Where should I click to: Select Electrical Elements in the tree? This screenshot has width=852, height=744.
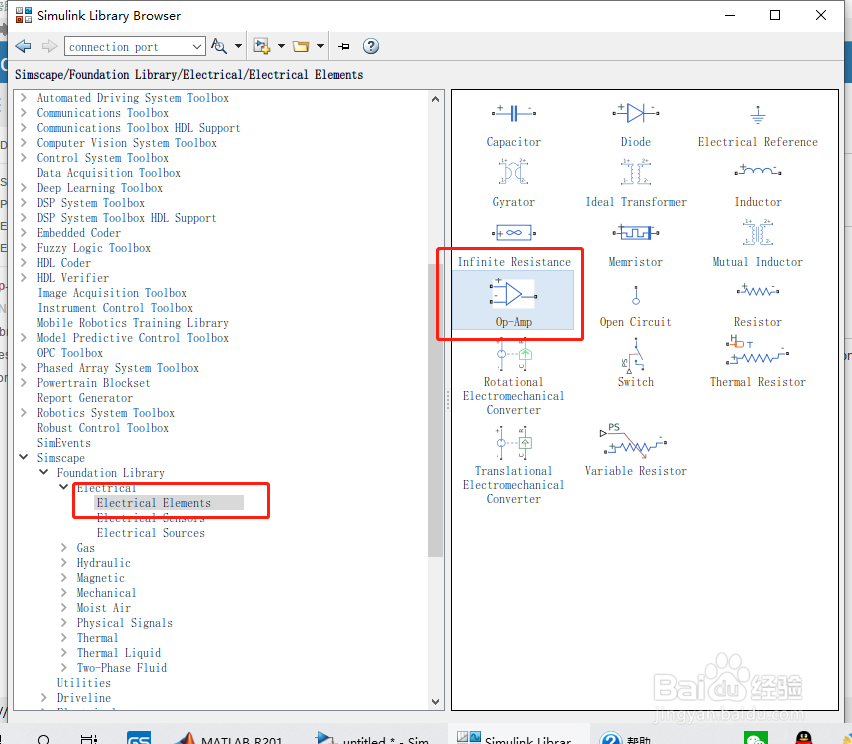154,503
